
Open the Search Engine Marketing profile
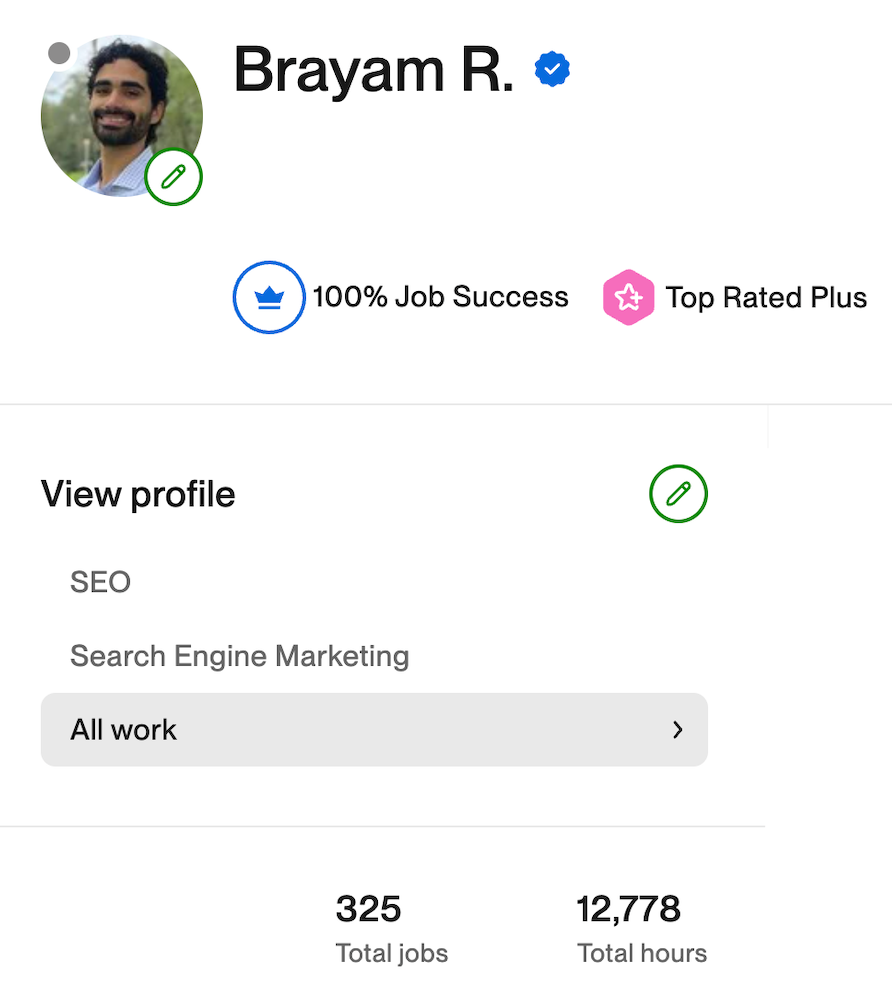[x=239, y=656]
